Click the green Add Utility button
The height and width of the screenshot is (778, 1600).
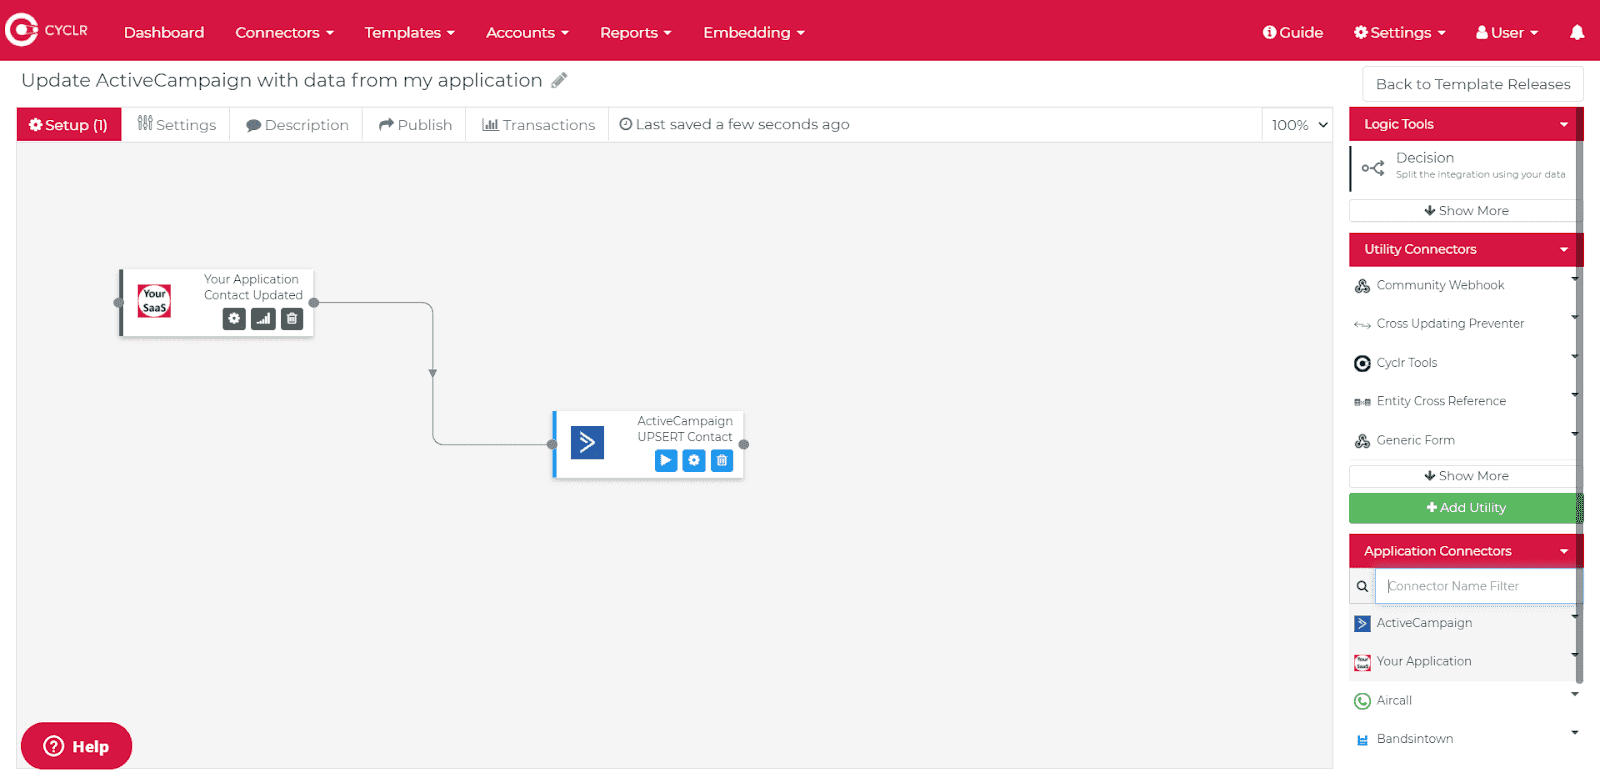pyautogui.click(x=1465, y=508)
